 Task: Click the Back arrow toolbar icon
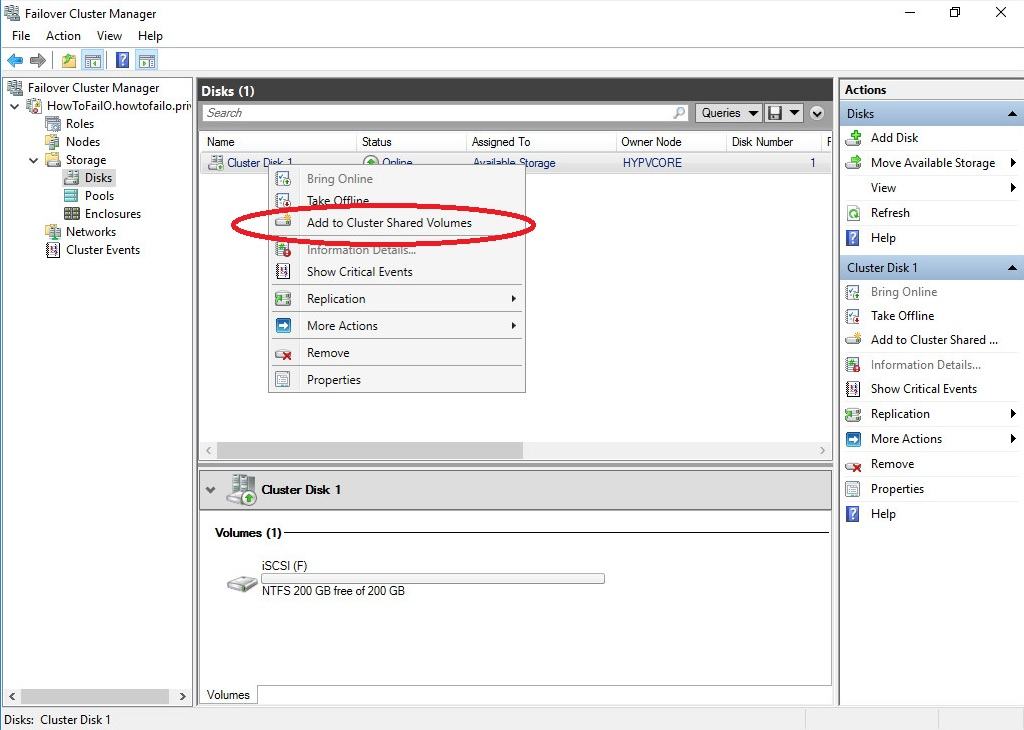(x=15, y=61)
